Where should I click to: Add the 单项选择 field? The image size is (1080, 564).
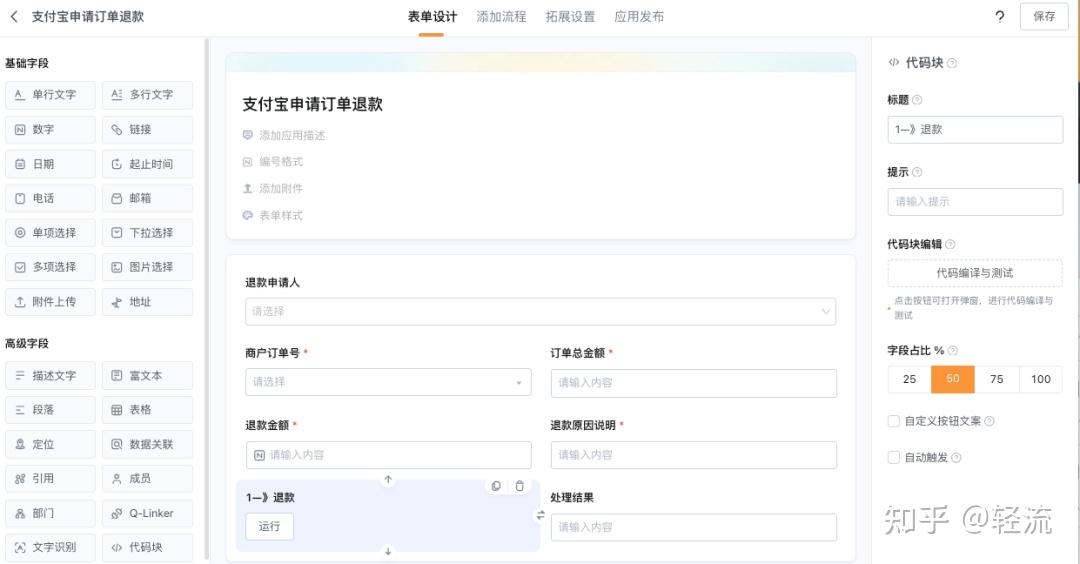[50, 233]
